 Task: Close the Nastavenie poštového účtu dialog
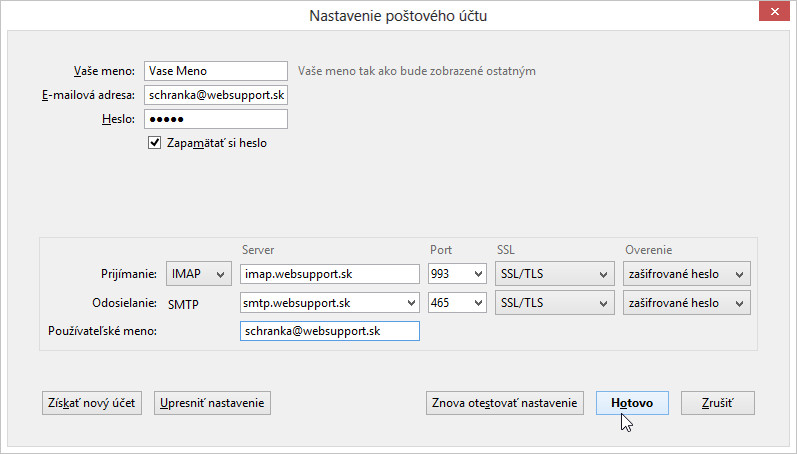tap(774, 11)
